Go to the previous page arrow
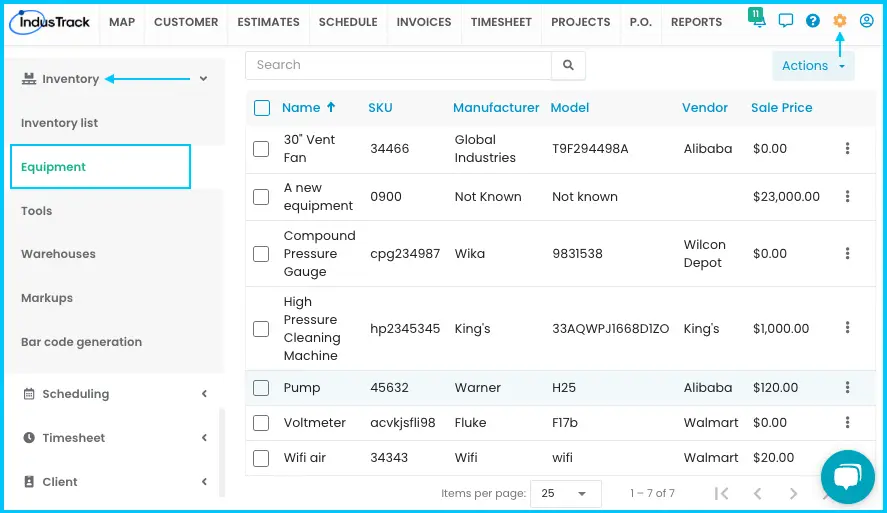Viewport: 887px width, 513px height. (757, 493)
